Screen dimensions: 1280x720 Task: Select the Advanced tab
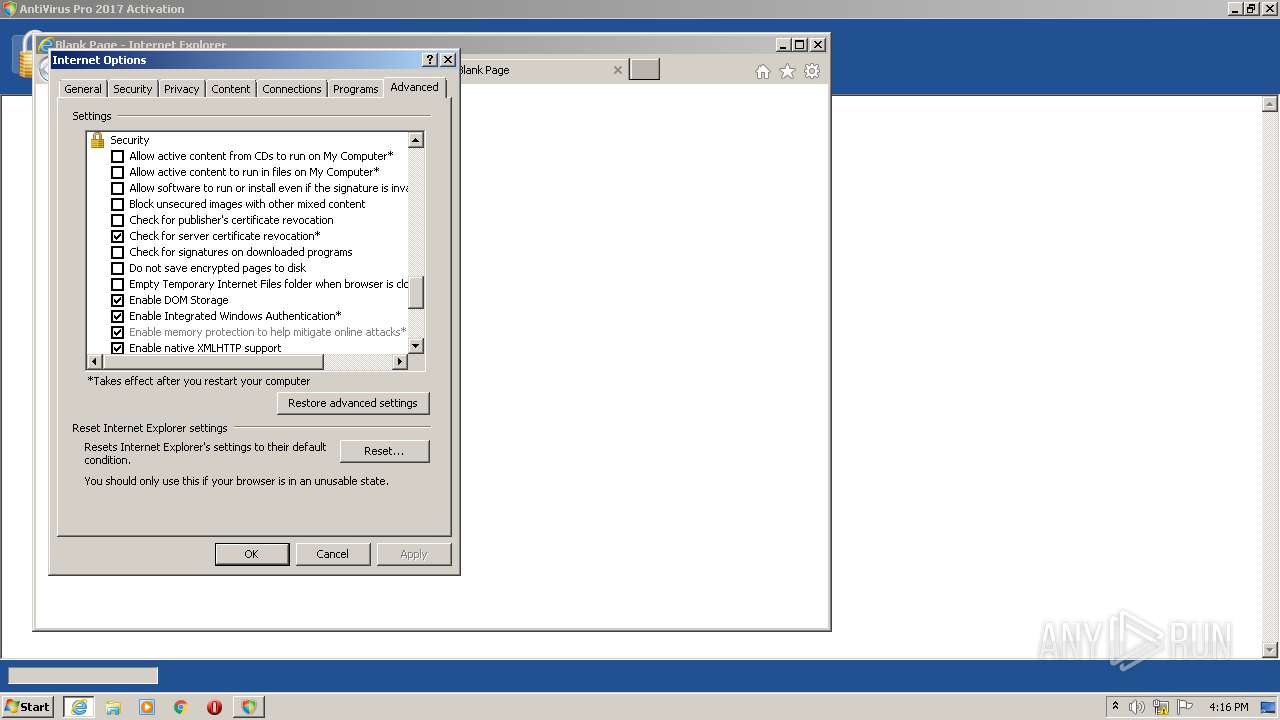pyautogui.click(x=414, y=87)
